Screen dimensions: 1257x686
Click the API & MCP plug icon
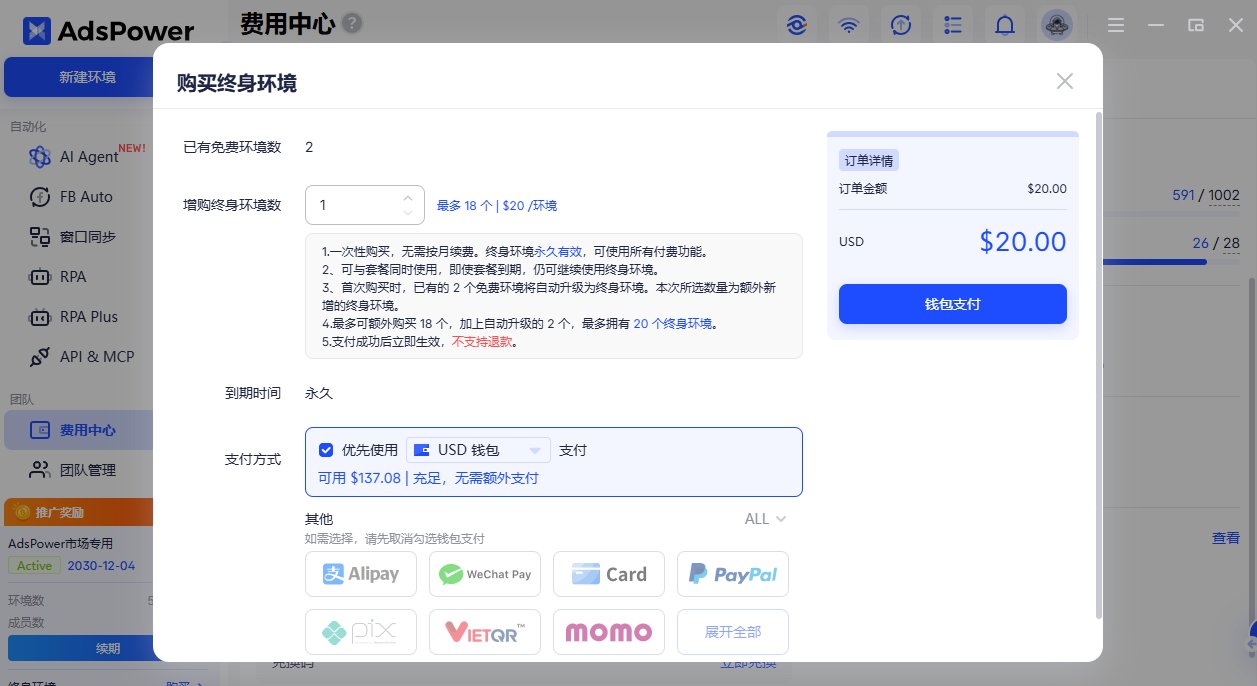pos(40,357)
